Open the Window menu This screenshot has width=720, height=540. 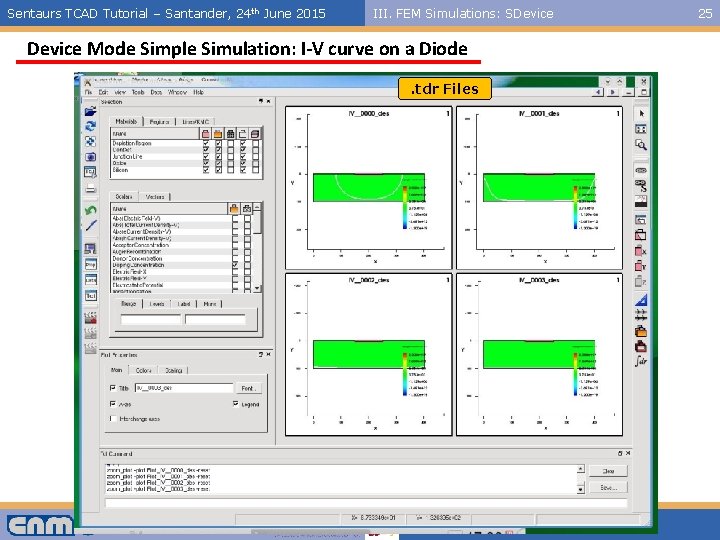177,92
